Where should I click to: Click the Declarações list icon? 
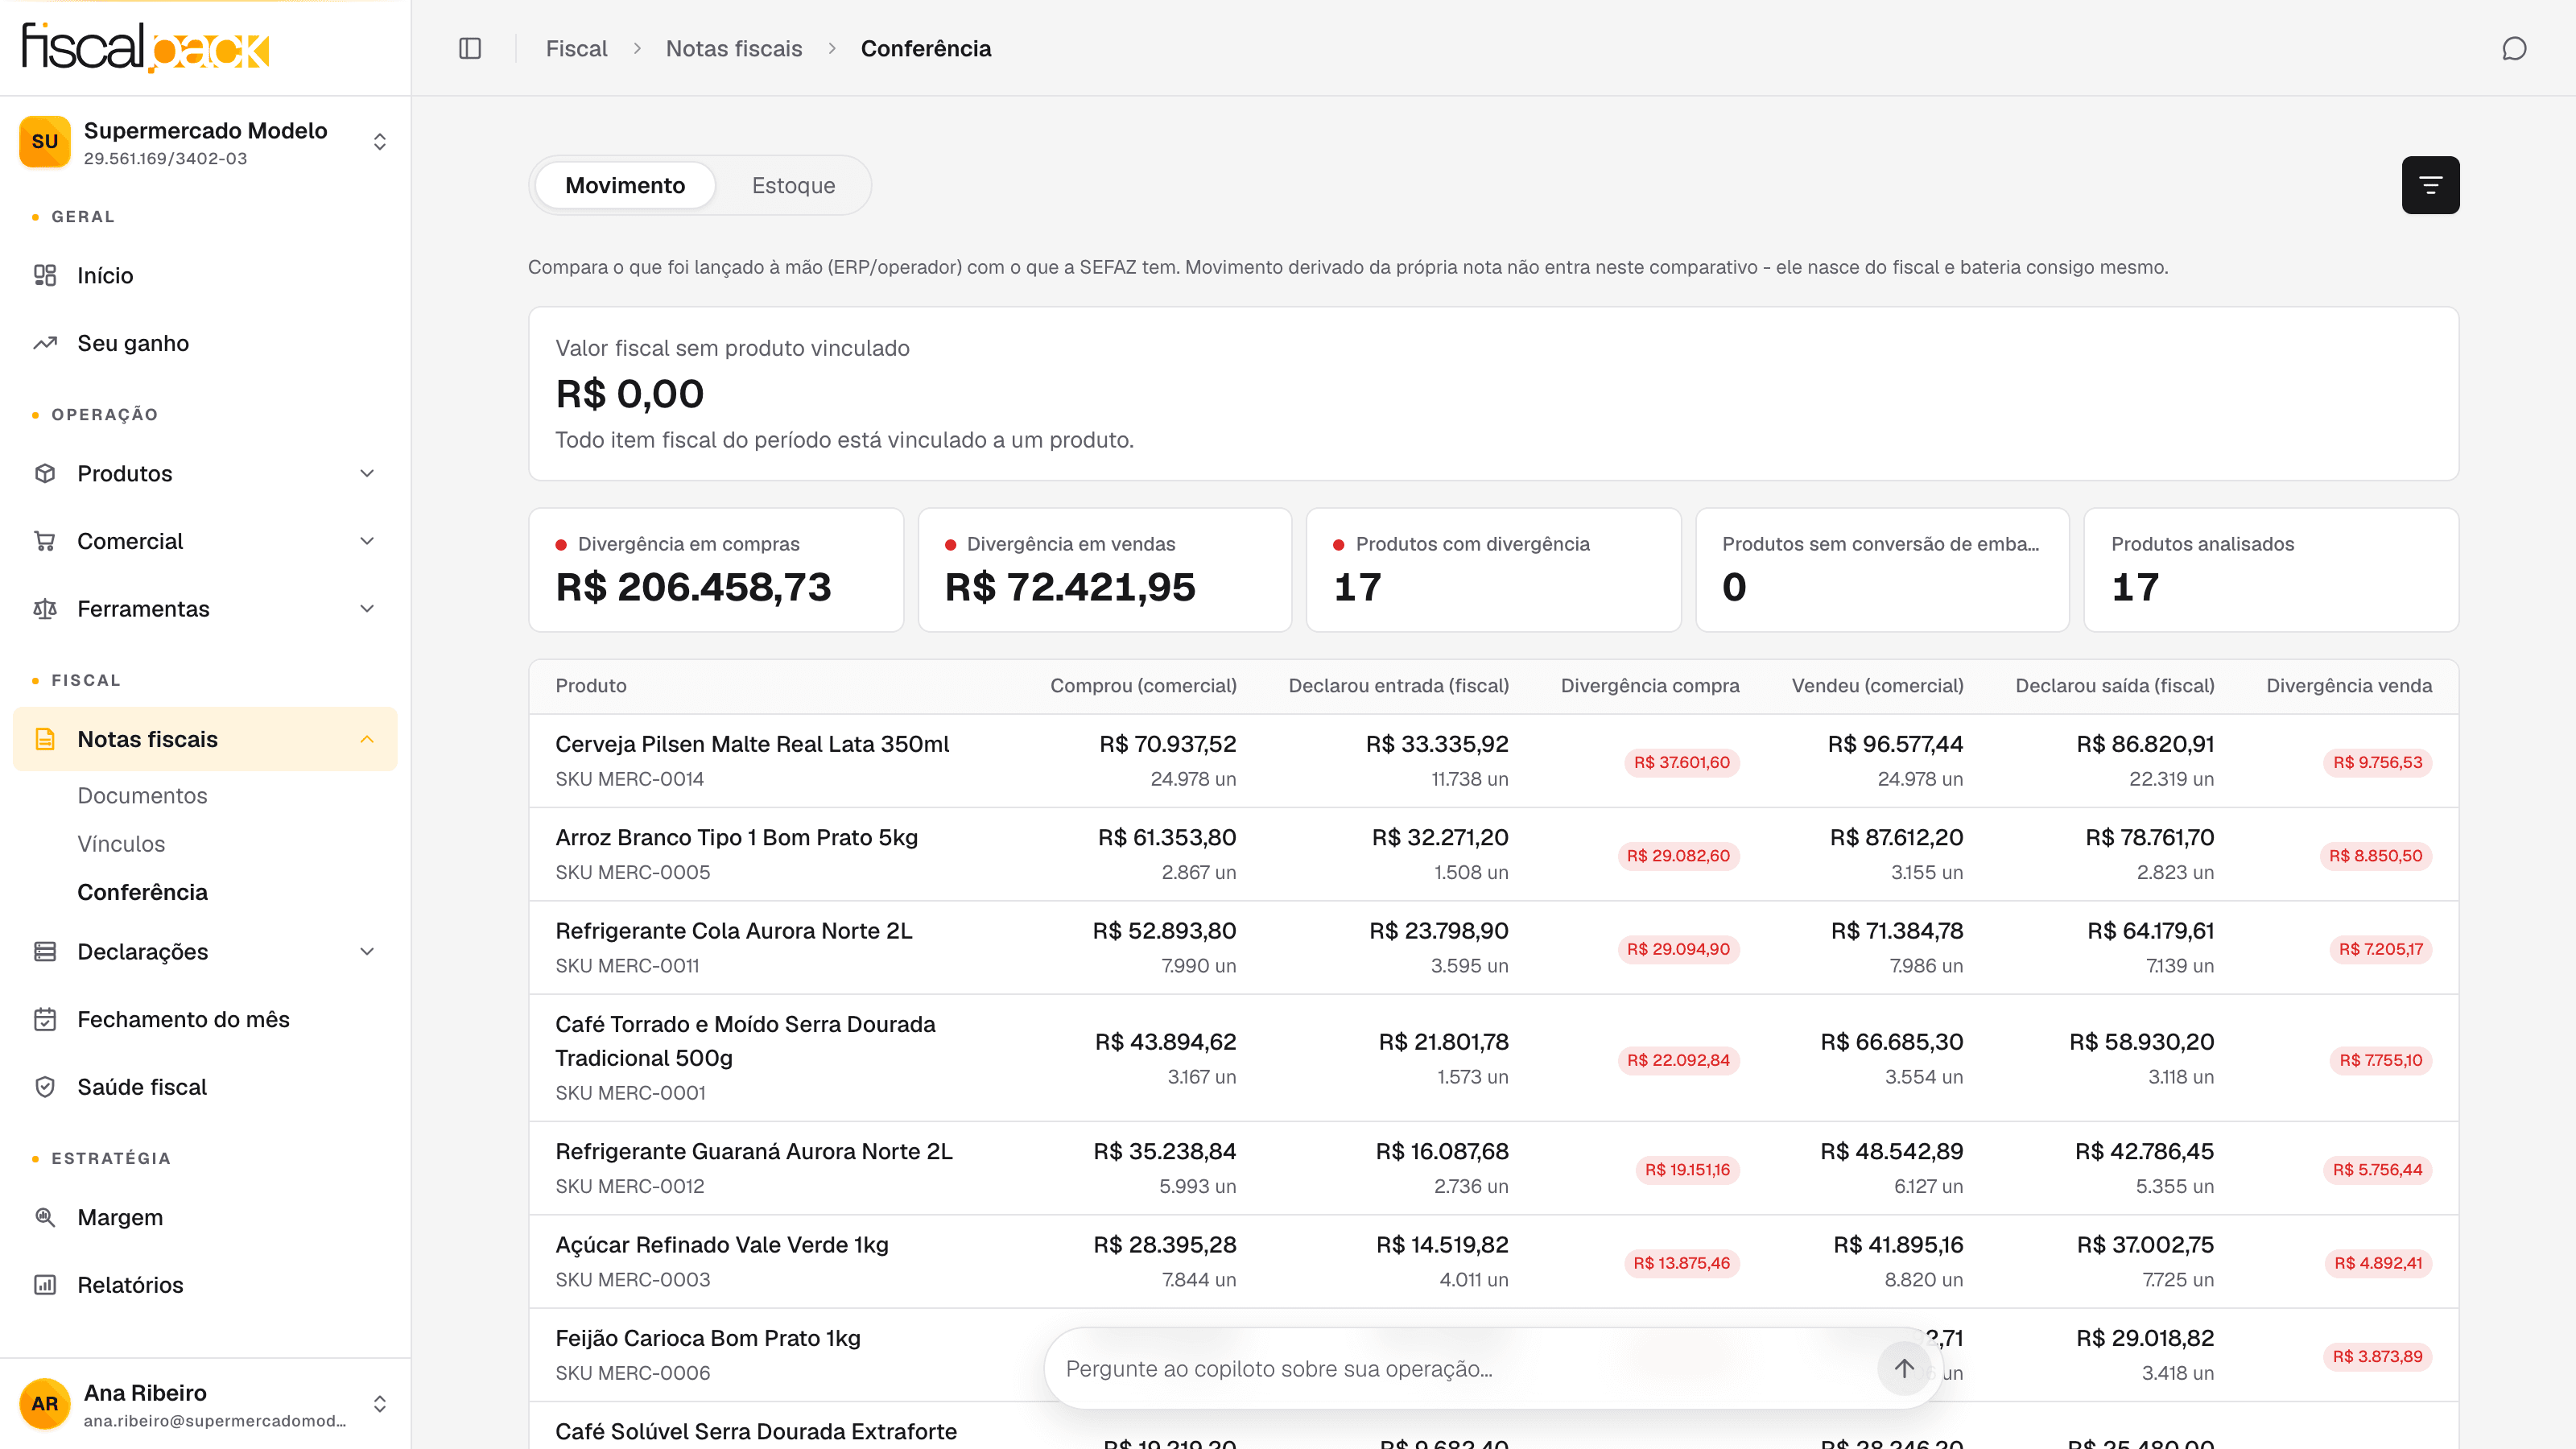45,951
